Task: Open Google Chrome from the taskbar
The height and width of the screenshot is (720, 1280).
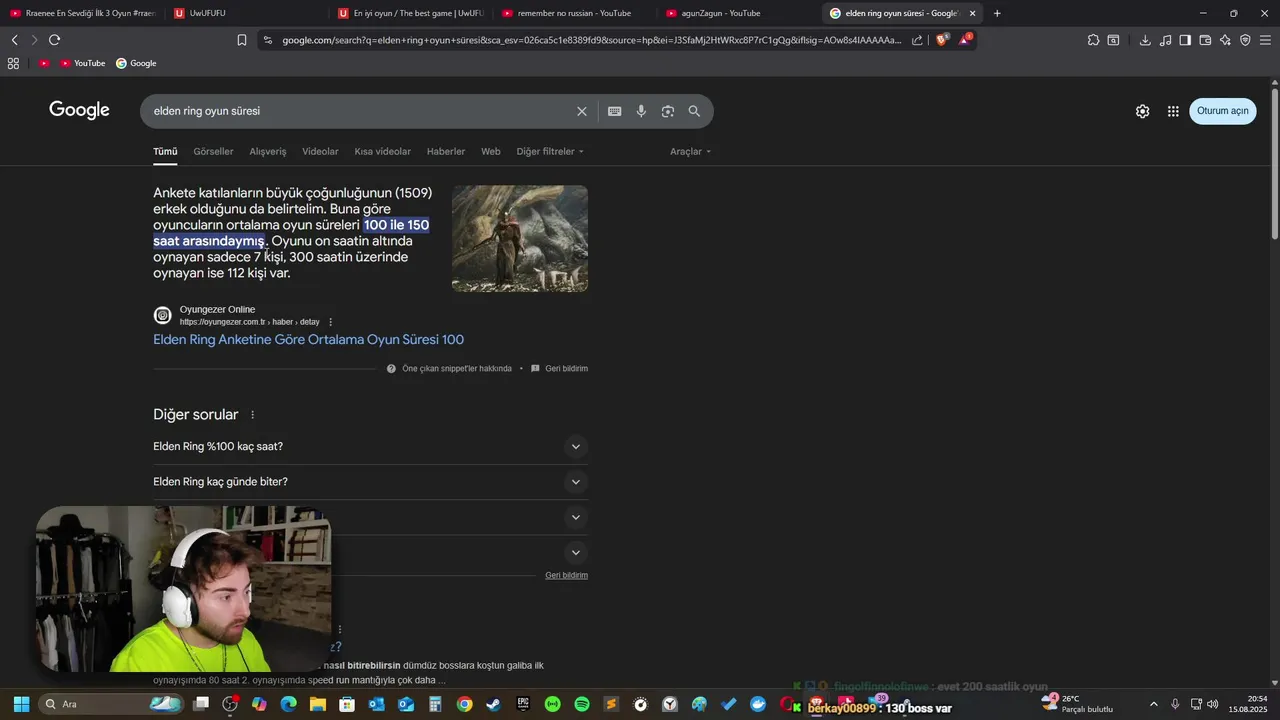Action: tap(464, 704)
